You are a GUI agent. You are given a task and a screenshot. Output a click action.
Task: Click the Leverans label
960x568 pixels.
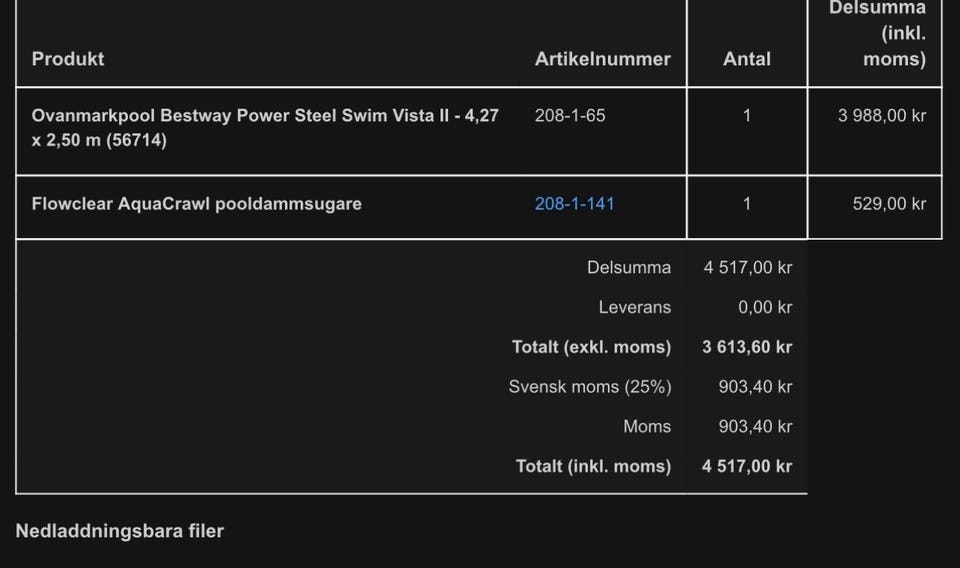(x=634, y=308)
